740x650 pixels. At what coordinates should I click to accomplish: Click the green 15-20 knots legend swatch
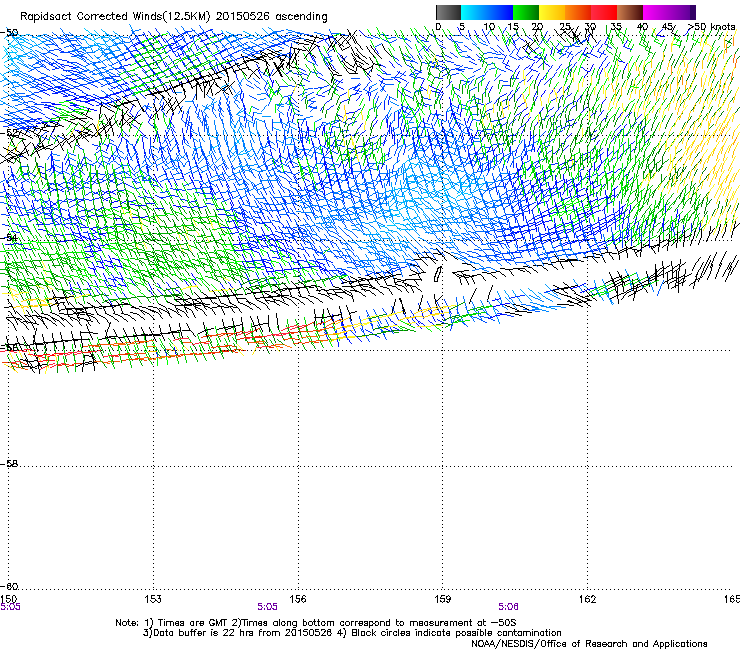tap(526, 12)
